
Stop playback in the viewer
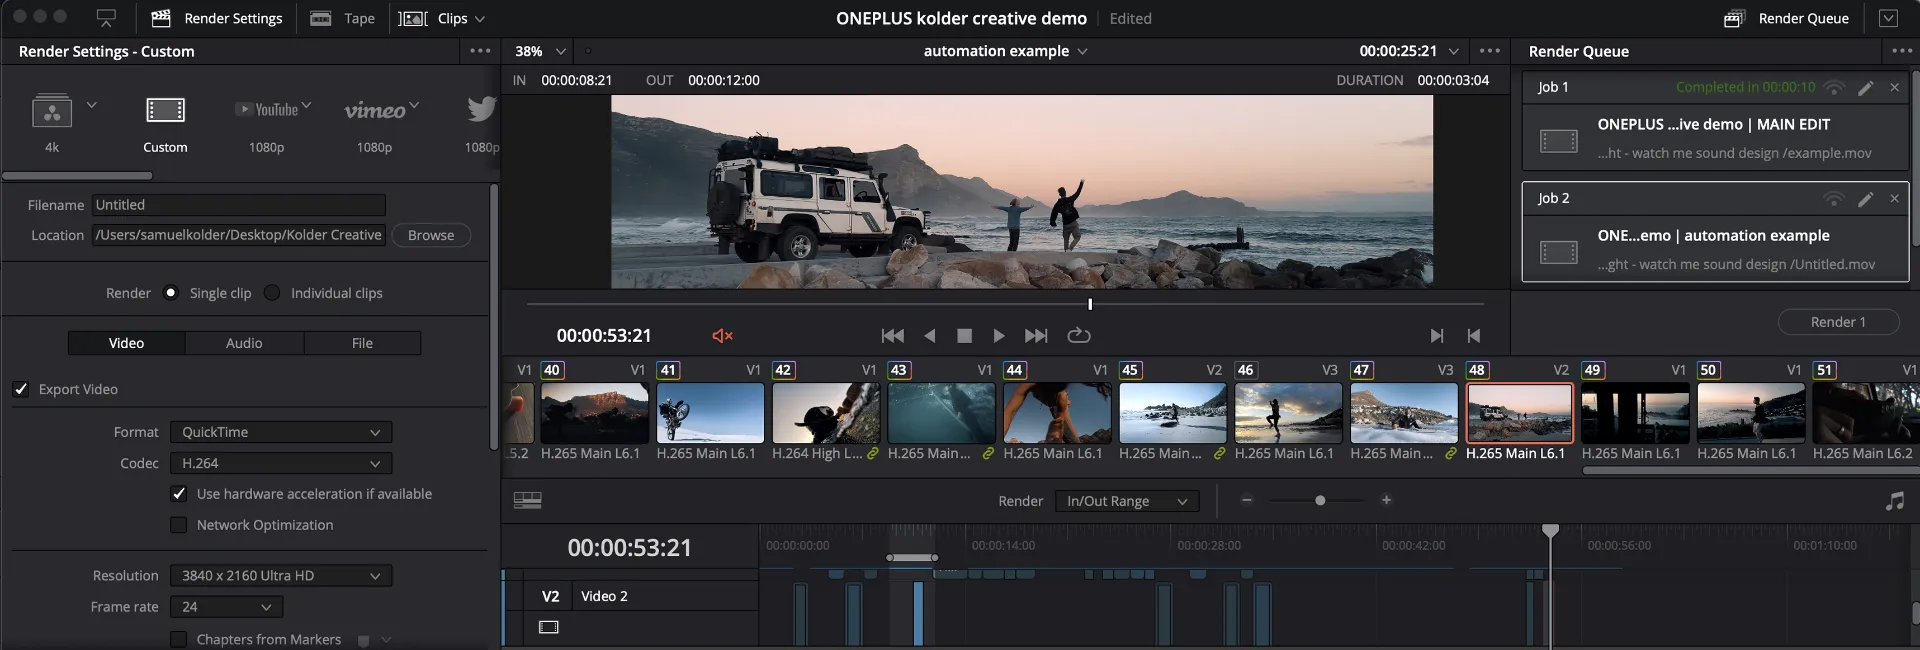964,336
